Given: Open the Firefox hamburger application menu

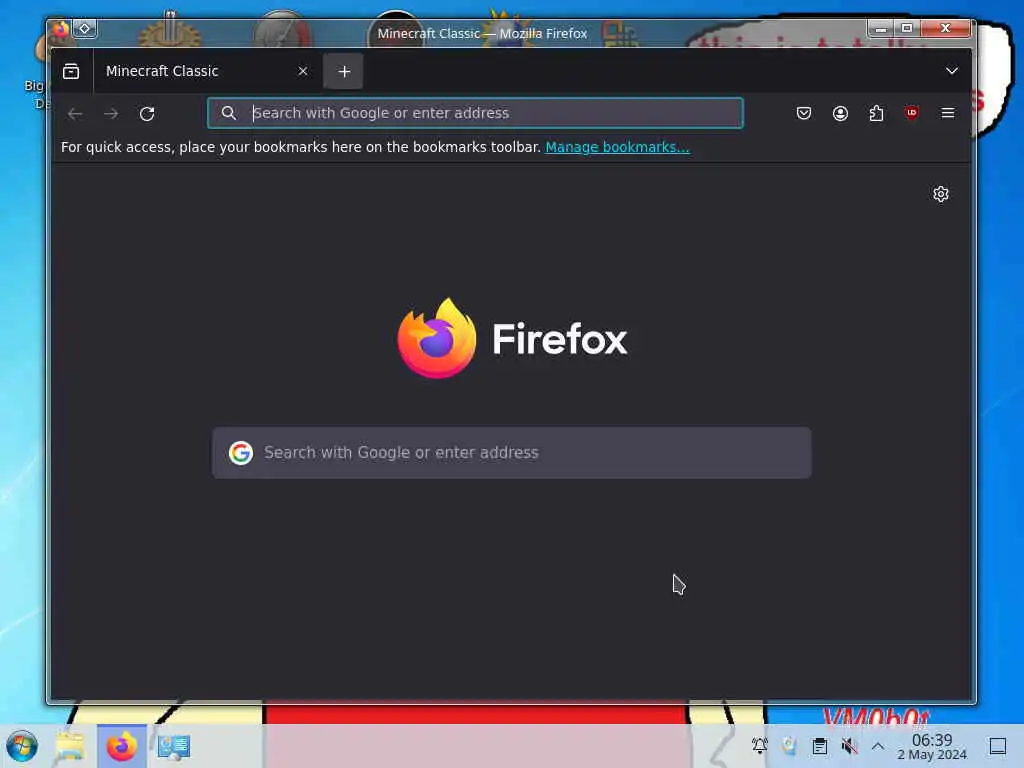Looking at the screenshot, I should click(x=948, y=113).
